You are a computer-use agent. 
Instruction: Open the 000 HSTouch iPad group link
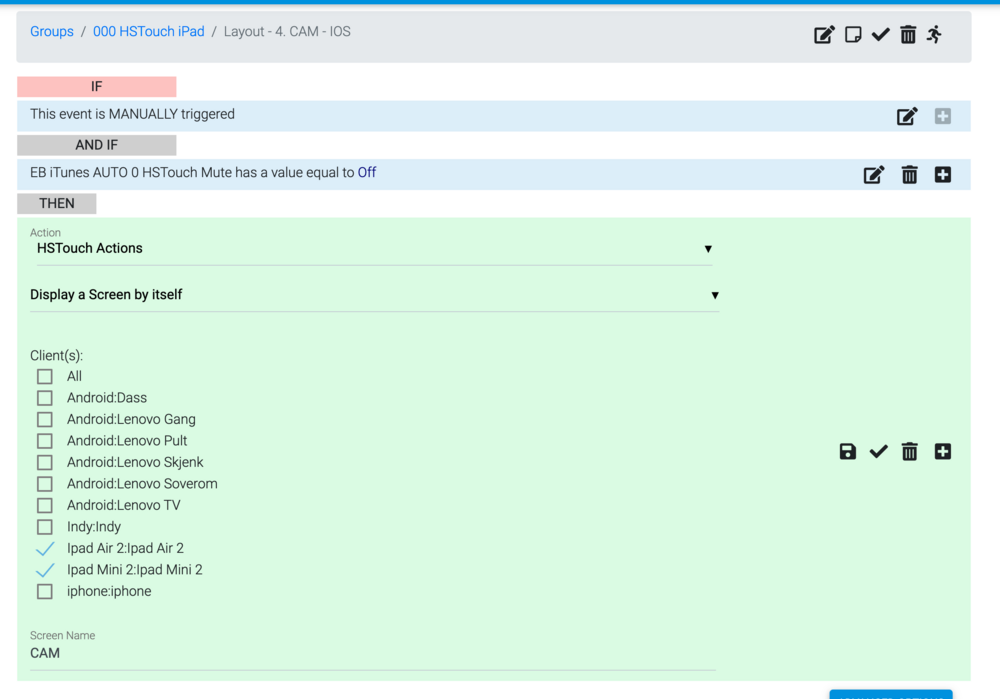coord(148,32)
